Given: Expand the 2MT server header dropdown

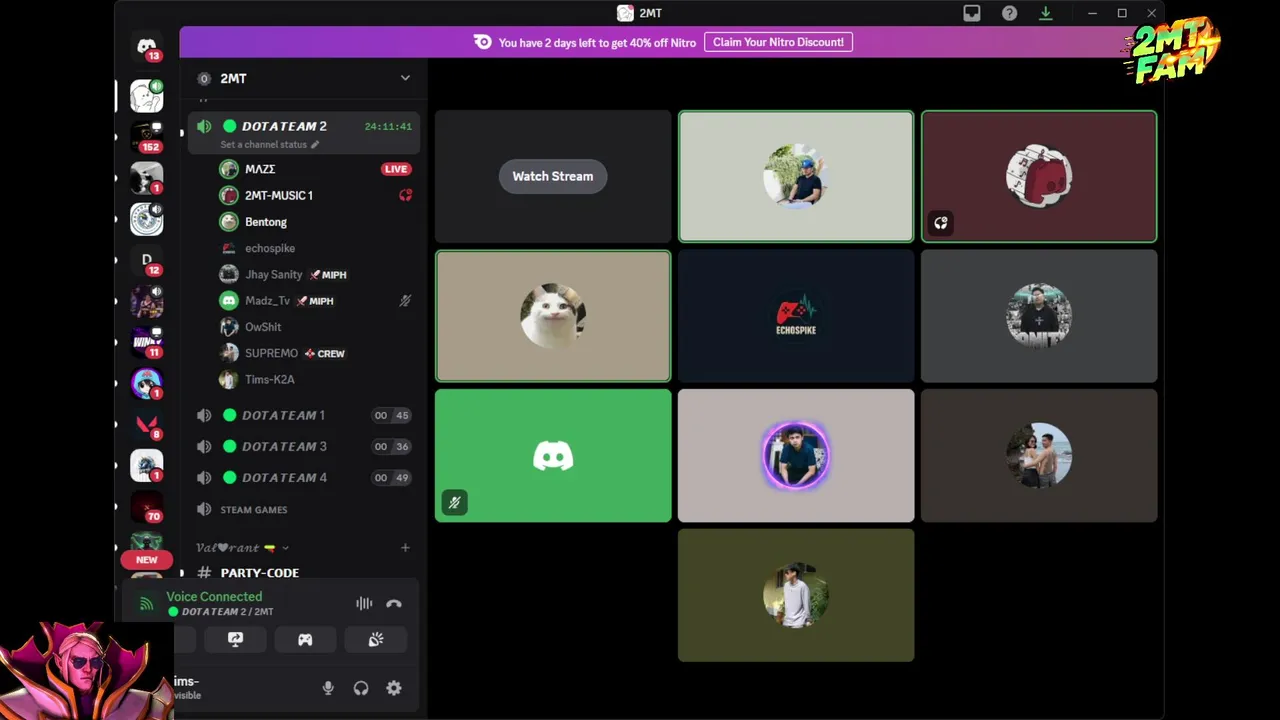Looking at the screenshot, I should coord(405,78).
